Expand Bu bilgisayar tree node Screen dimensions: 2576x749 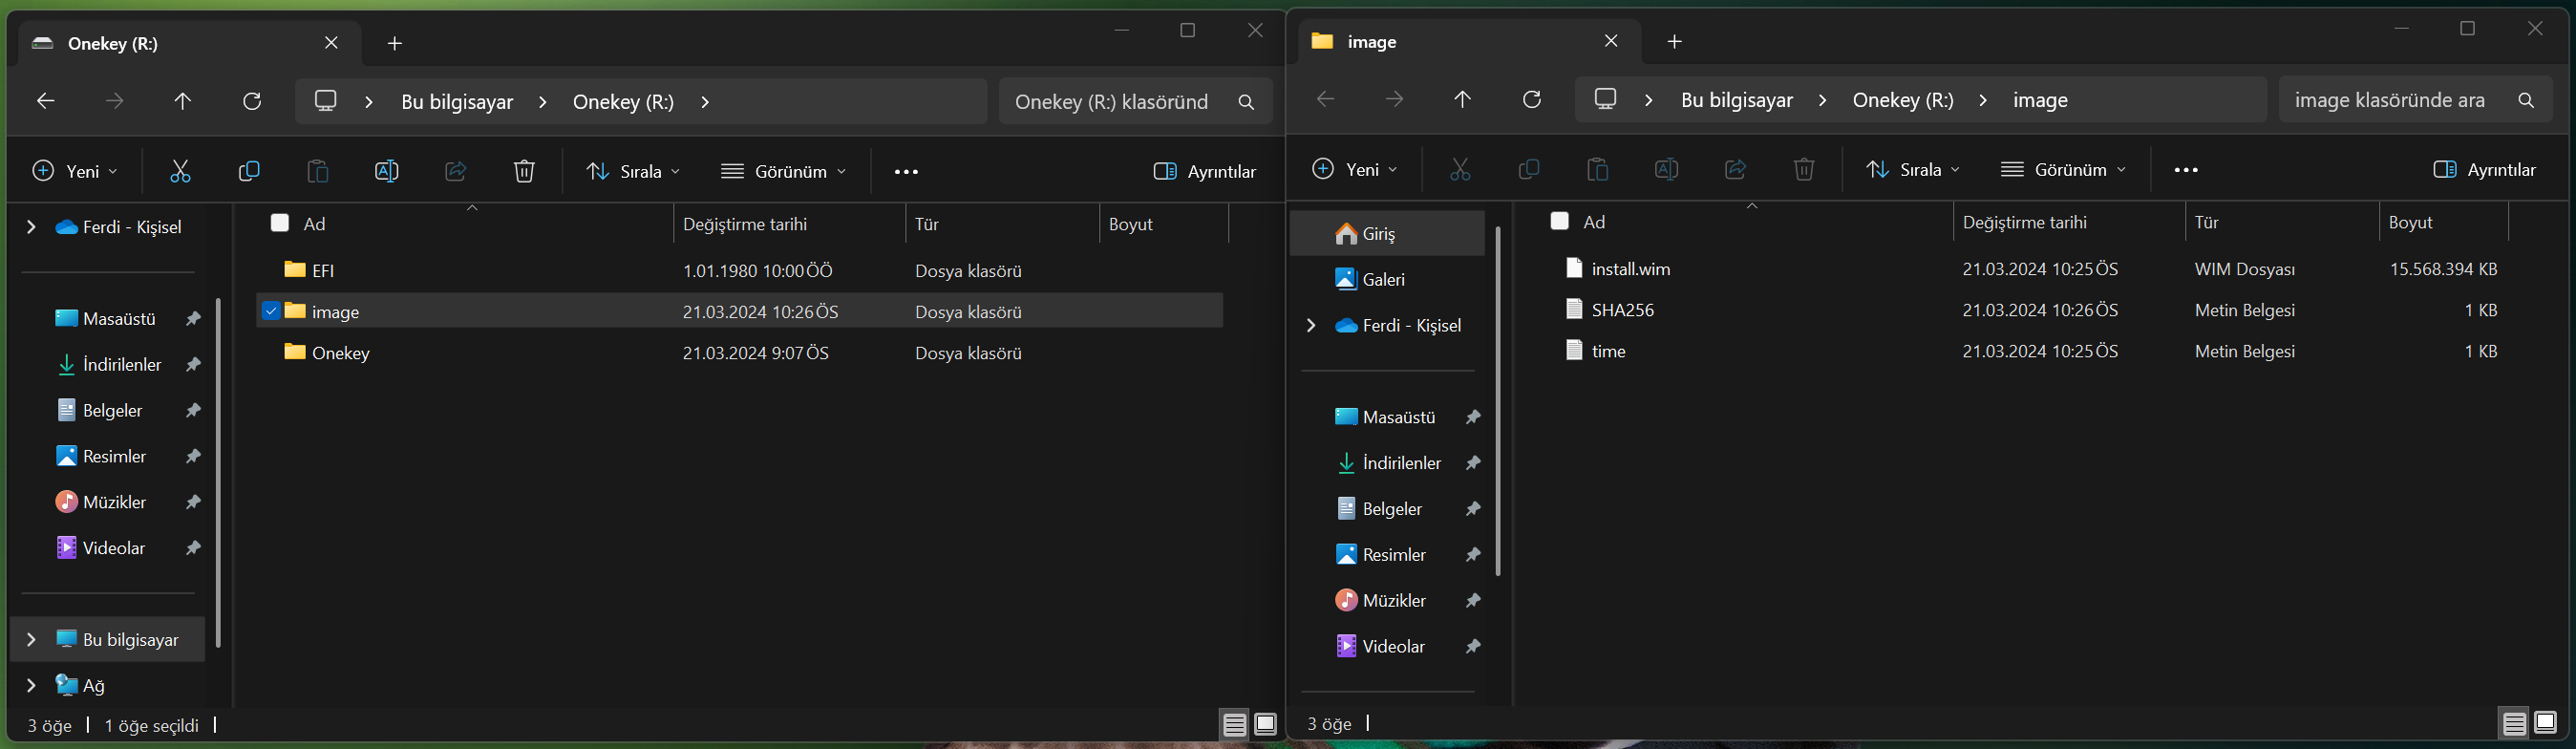(x=31, y=640)
